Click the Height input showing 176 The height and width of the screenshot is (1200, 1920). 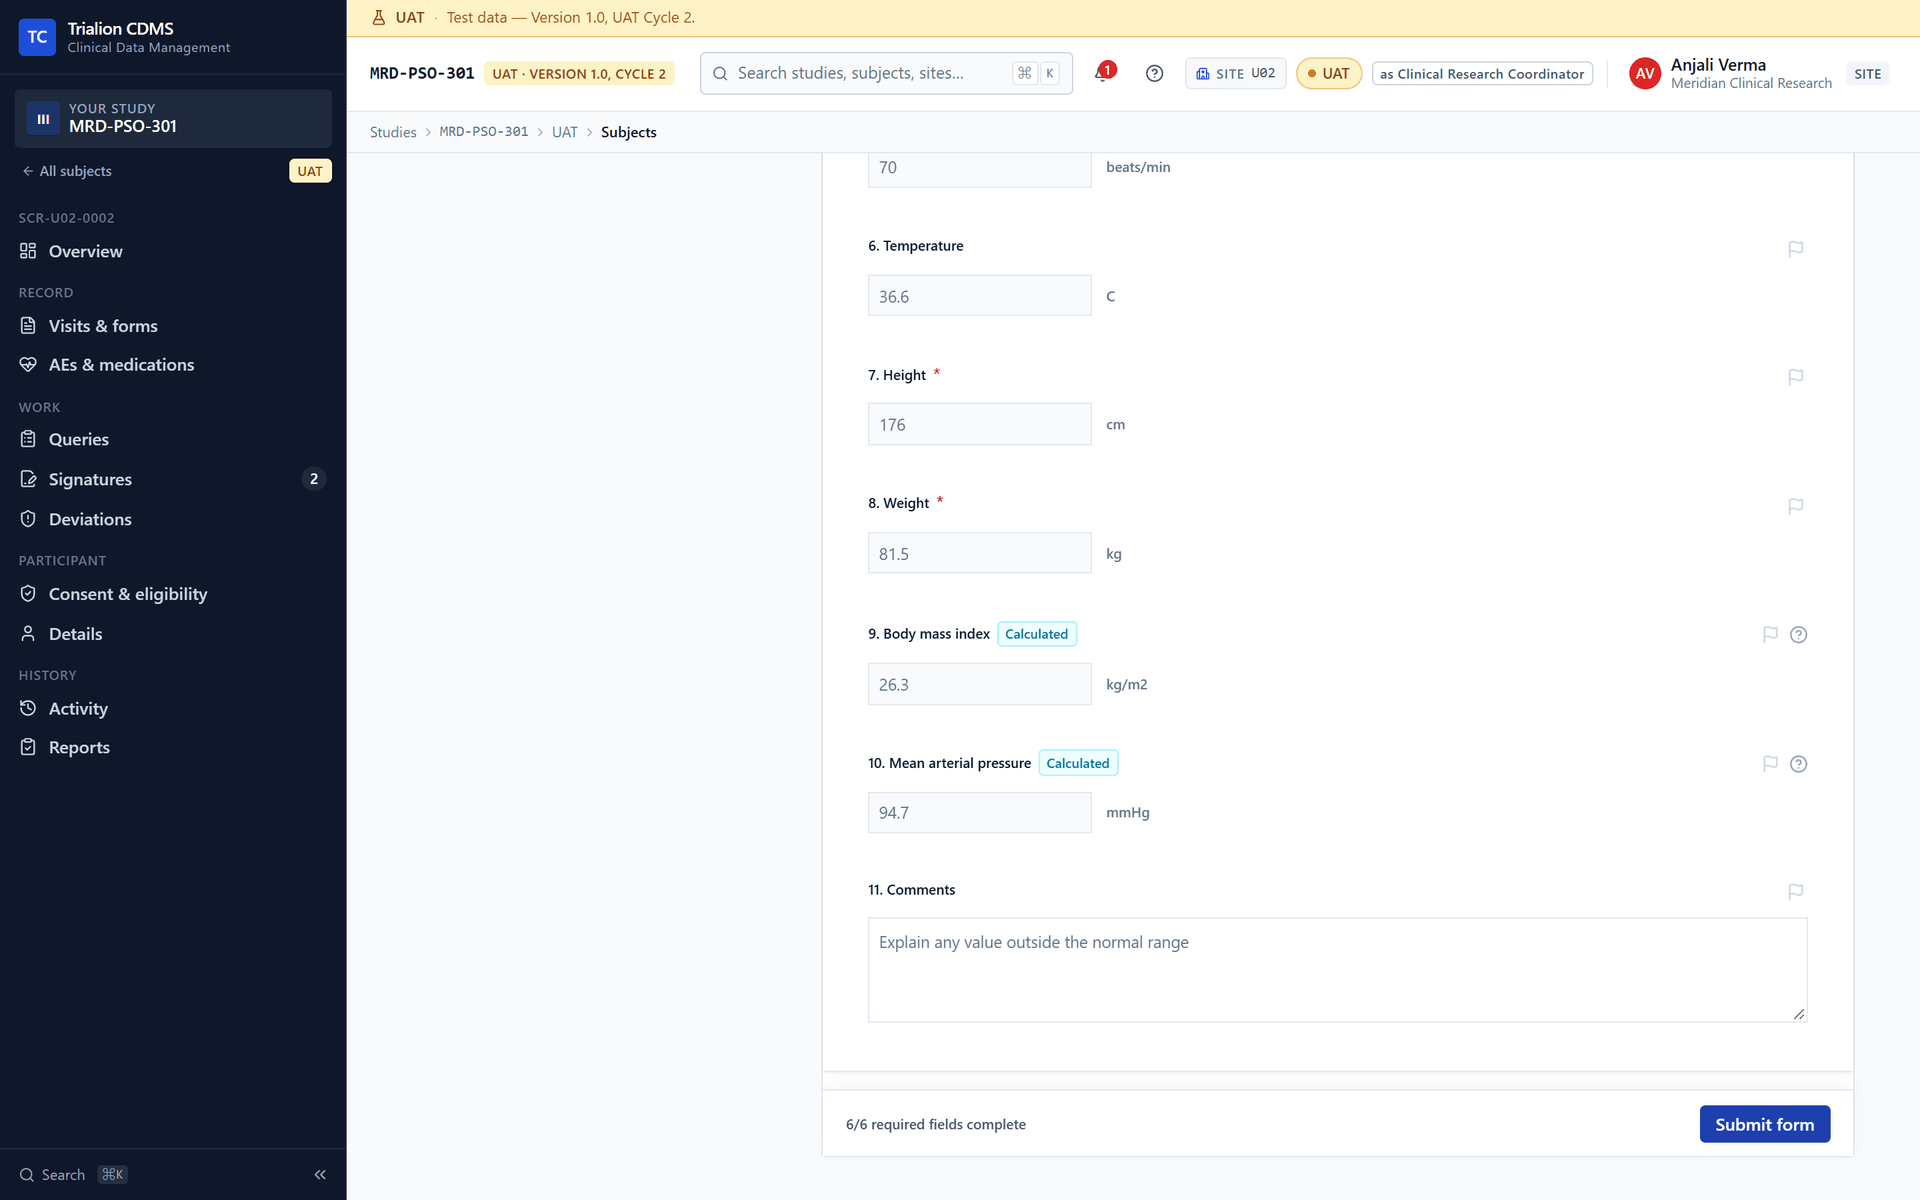pos(979,424)
